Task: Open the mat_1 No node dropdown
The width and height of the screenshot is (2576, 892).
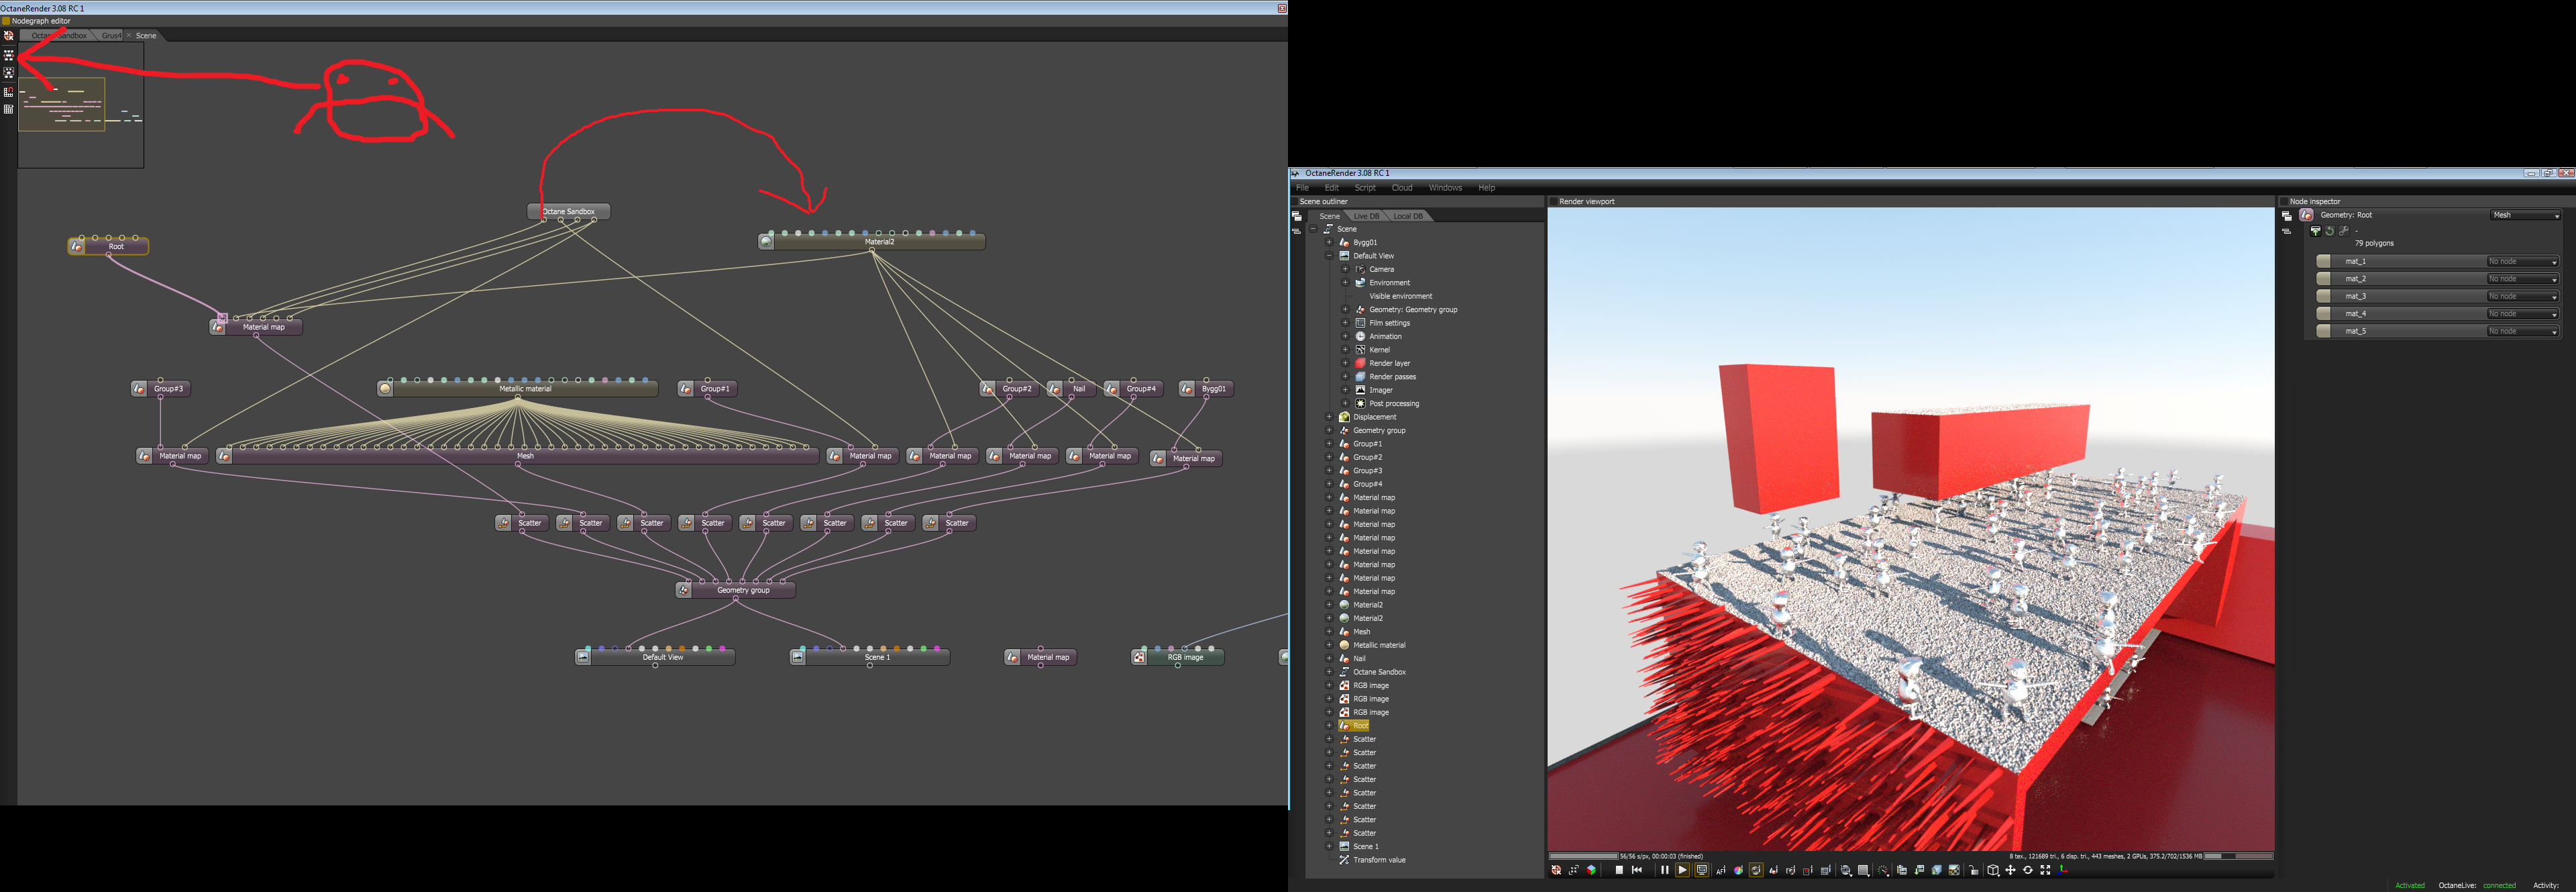Action: click(x=2522, y=261)
